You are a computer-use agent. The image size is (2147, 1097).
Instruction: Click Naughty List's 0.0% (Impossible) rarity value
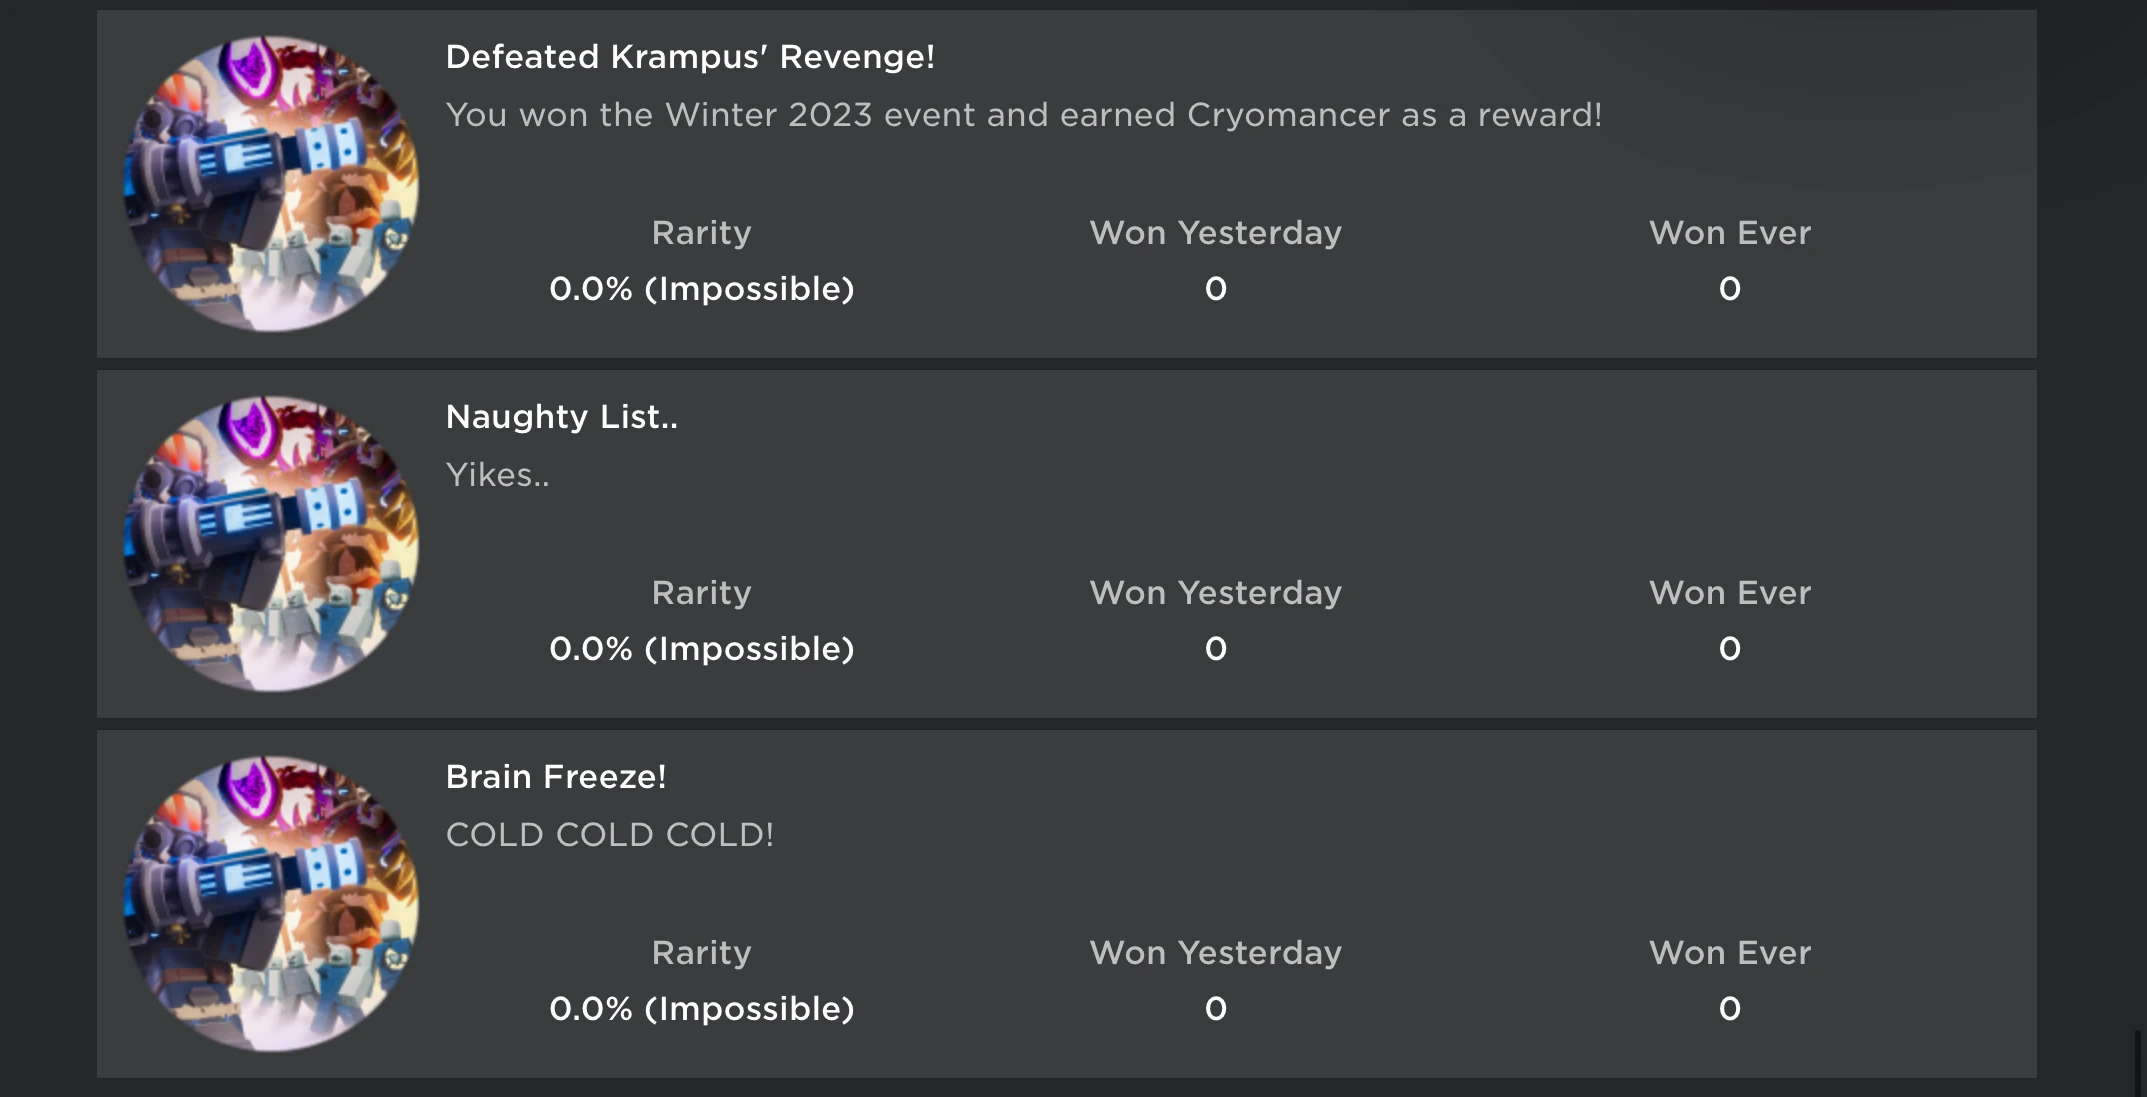(x=701, y=649)
